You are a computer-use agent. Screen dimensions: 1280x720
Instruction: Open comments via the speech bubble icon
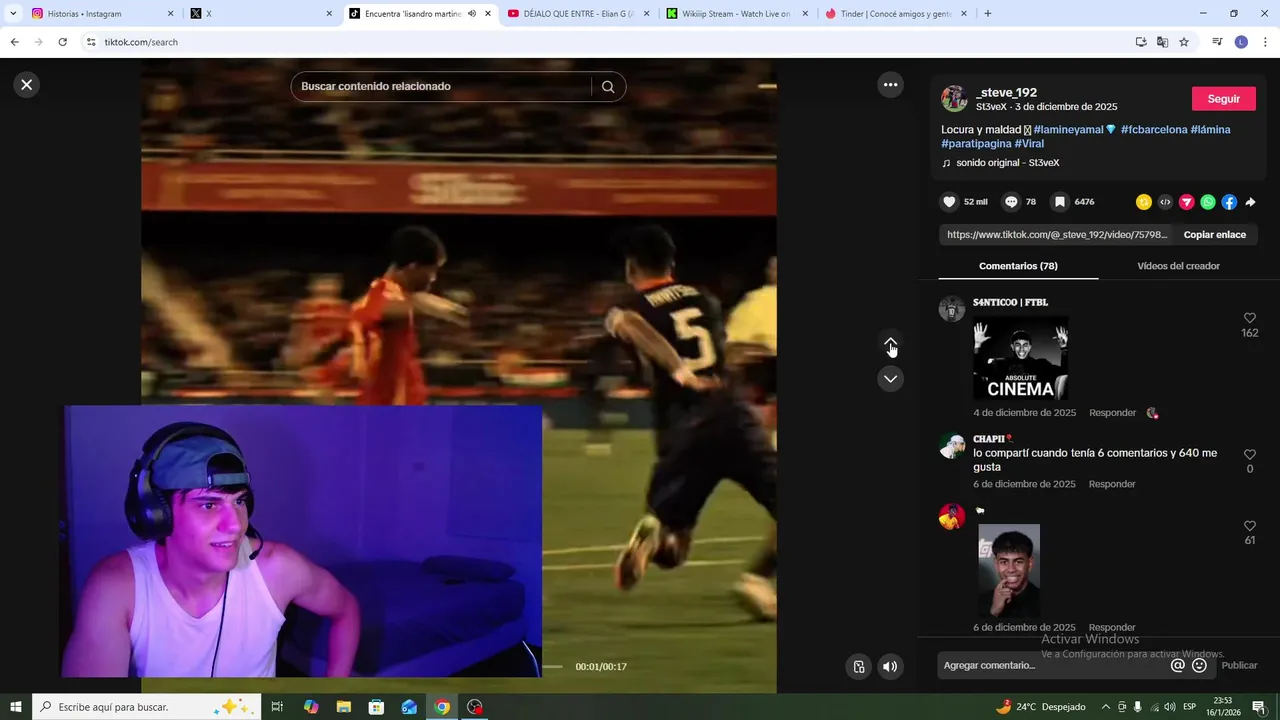1011,202
